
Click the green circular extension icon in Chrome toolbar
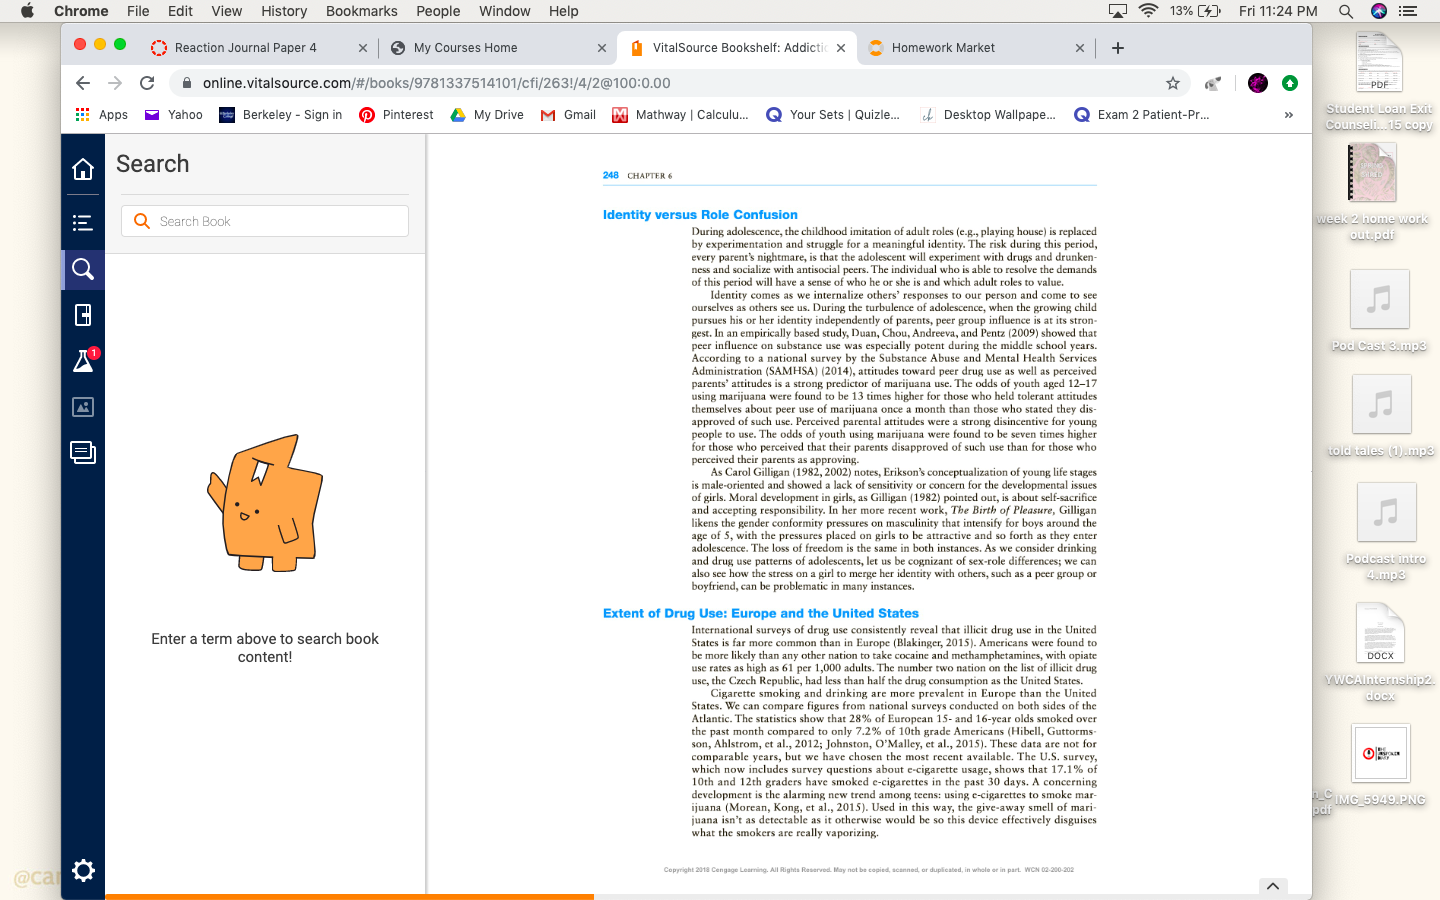click(1290, 83)
